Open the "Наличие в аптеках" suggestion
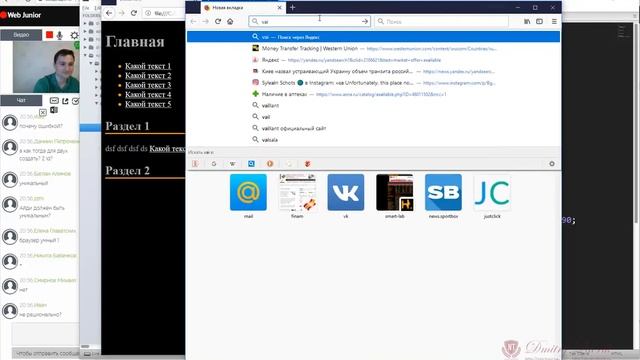The image size is (640, 360). 373,94
